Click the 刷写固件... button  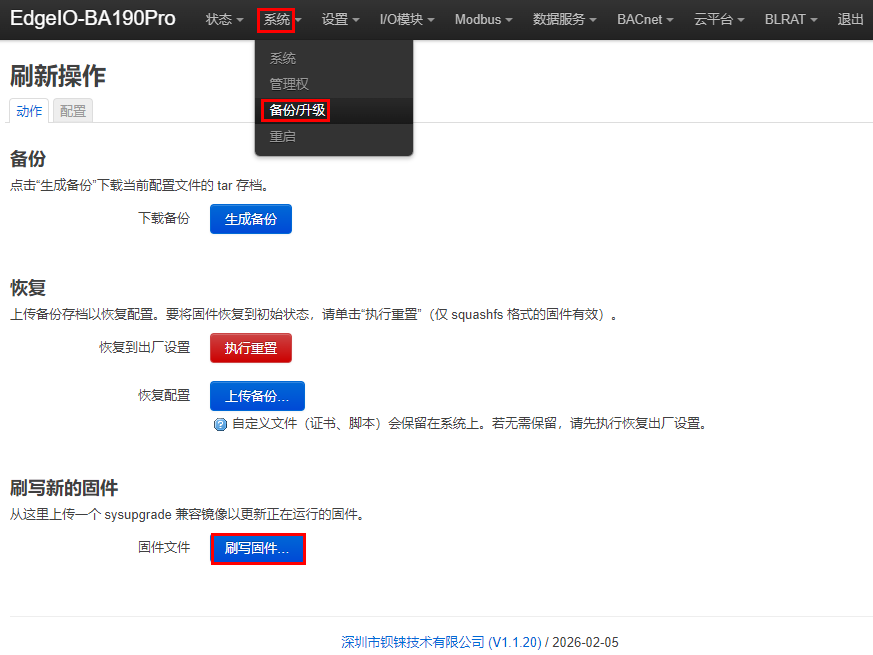click(x=257, y=549)
